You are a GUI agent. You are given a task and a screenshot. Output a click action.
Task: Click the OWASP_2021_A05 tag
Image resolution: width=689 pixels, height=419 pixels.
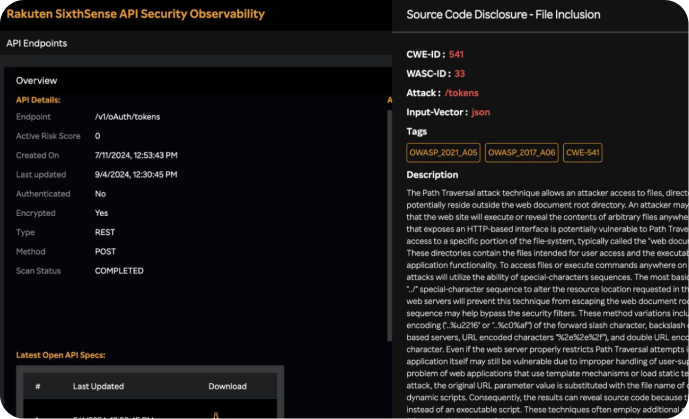point(443,153)
